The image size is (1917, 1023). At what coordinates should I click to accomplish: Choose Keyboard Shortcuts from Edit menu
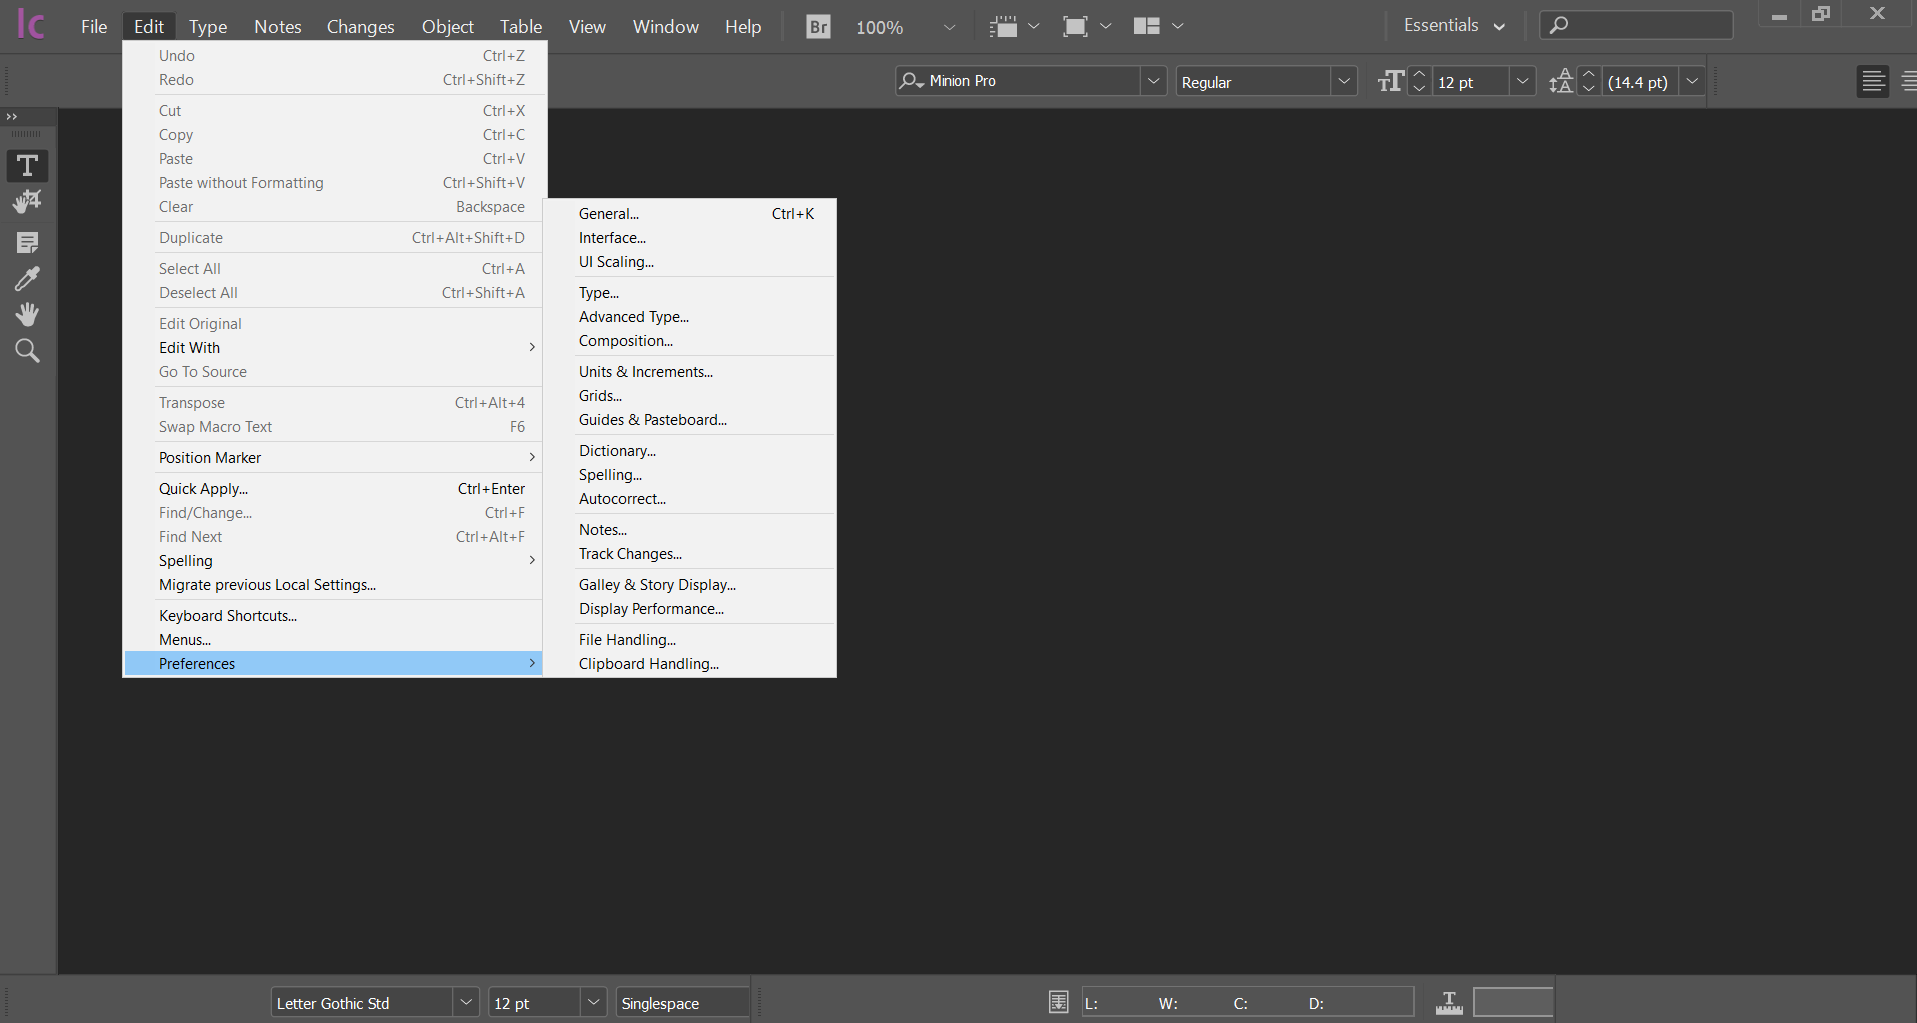pyautogui.click(x=333, y=616)
